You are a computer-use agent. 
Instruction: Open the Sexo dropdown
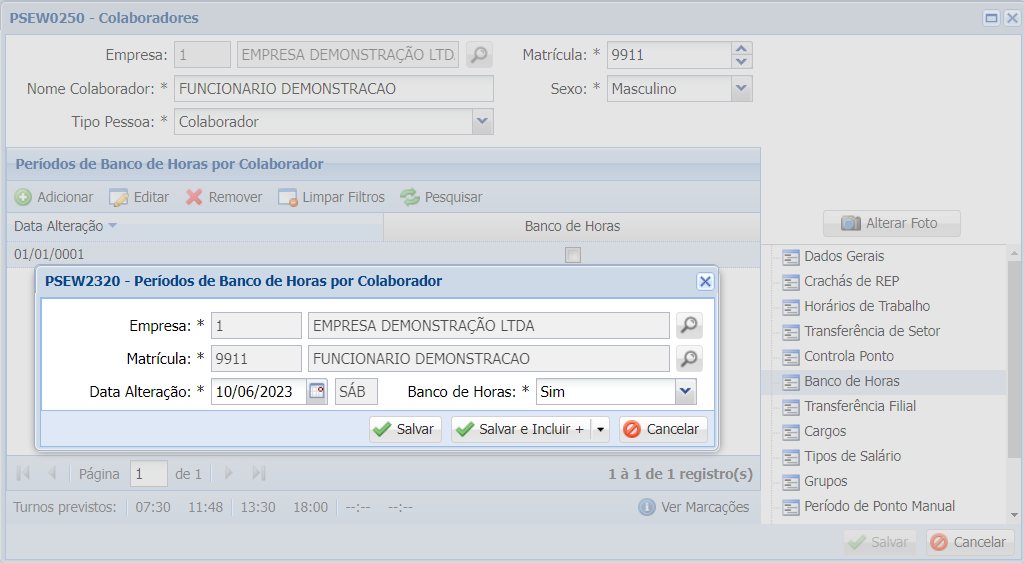tap(741, 88)
